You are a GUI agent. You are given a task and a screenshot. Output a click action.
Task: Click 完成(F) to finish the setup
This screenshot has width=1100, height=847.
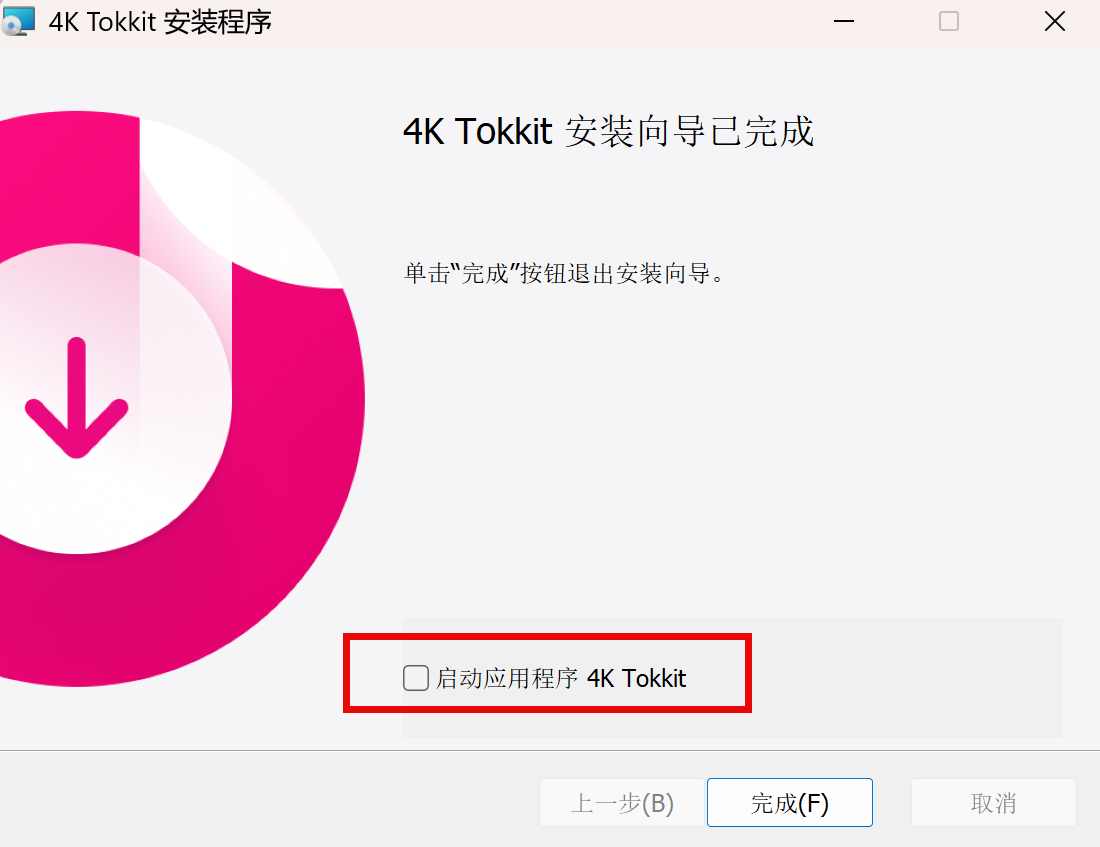click(x=790, y=803)
